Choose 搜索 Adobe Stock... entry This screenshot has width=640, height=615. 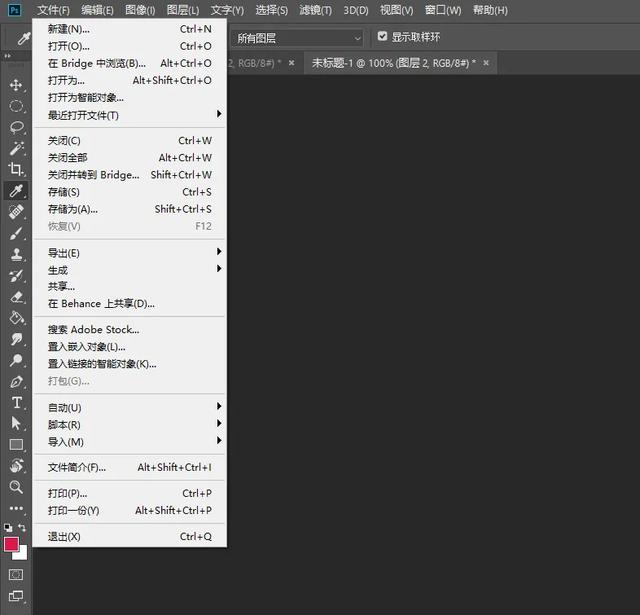(x=130, y=329)
